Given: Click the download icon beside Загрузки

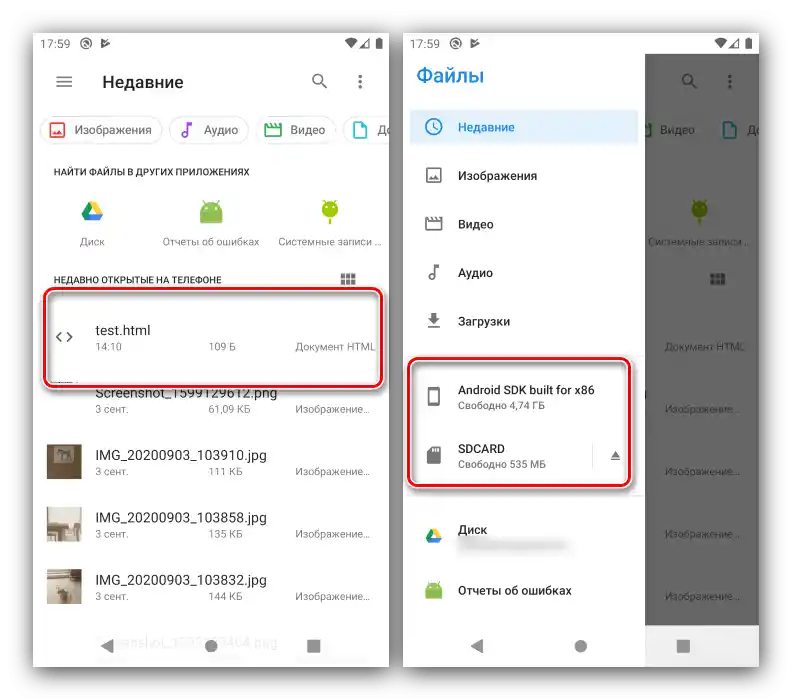Looking at the screenshot, I should coord(434,321).
